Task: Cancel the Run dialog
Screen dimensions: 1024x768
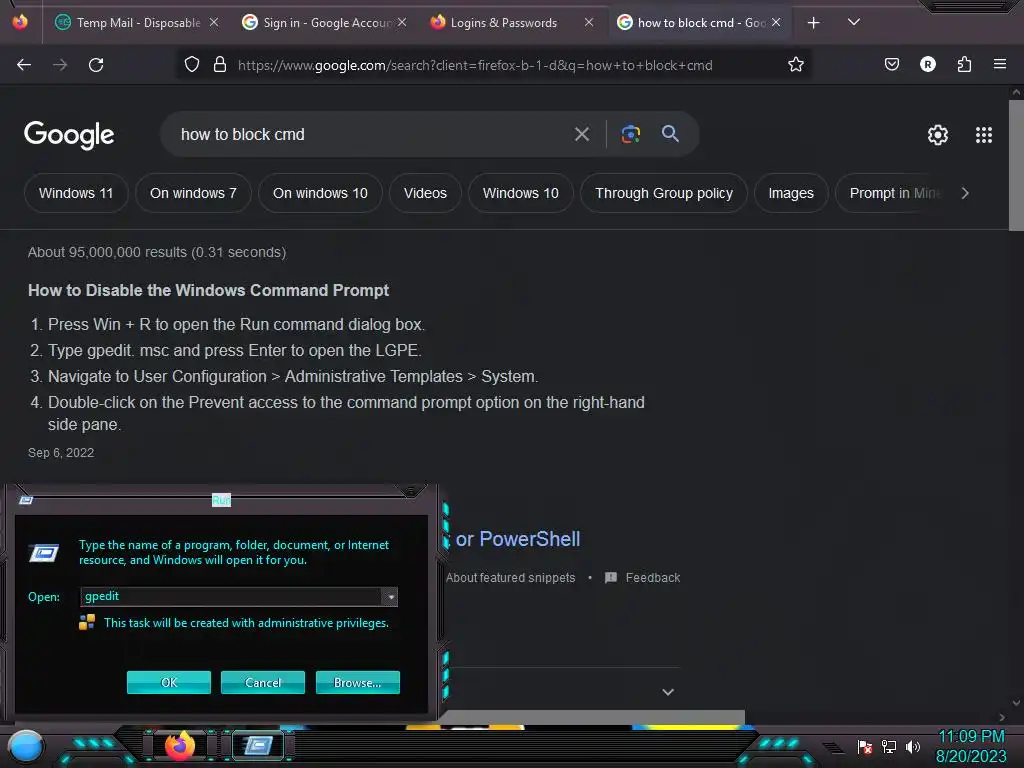Action: pos(263,682)
